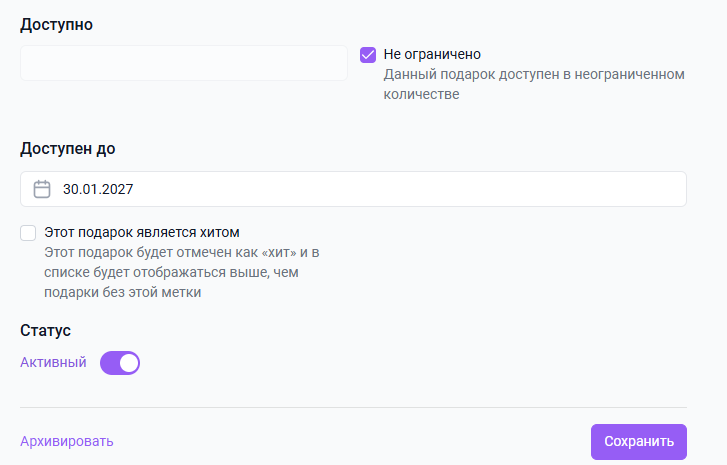Switch off the «Активный» status toggle
727x465 pixels.
click(x=120, y=363)
